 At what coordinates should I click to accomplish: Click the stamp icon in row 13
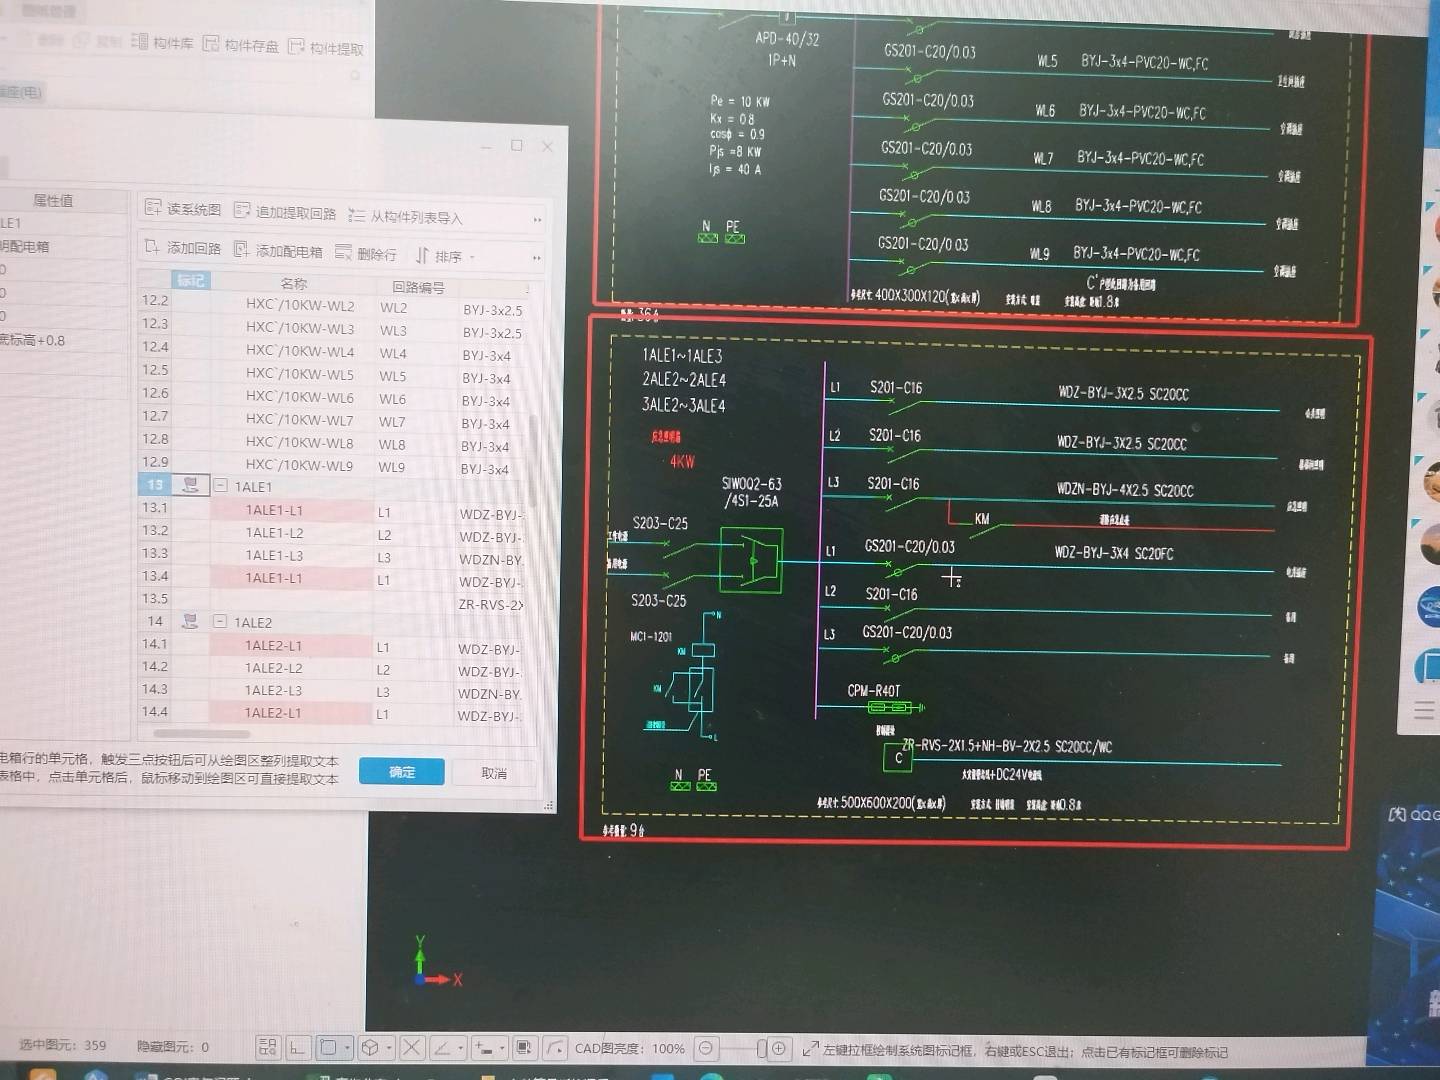(x=190, y=485)
